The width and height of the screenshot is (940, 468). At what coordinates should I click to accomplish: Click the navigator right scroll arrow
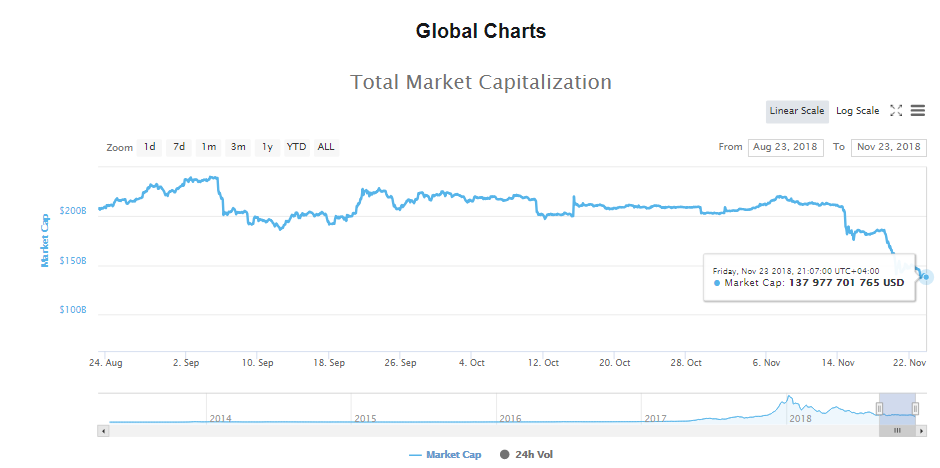(x=922, y=431)
